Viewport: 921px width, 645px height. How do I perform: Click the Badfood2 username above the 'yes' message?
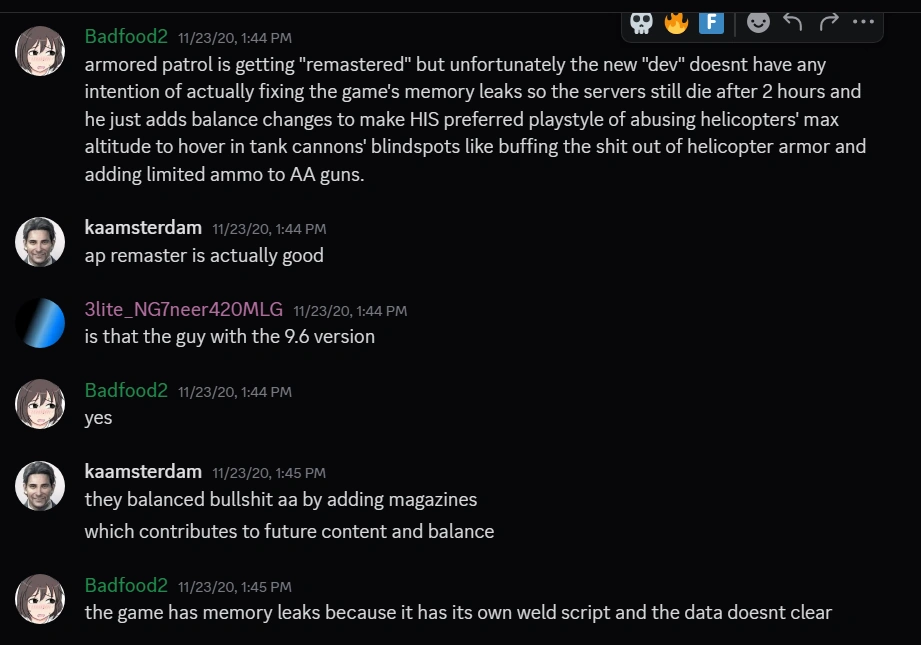(126, 390)
